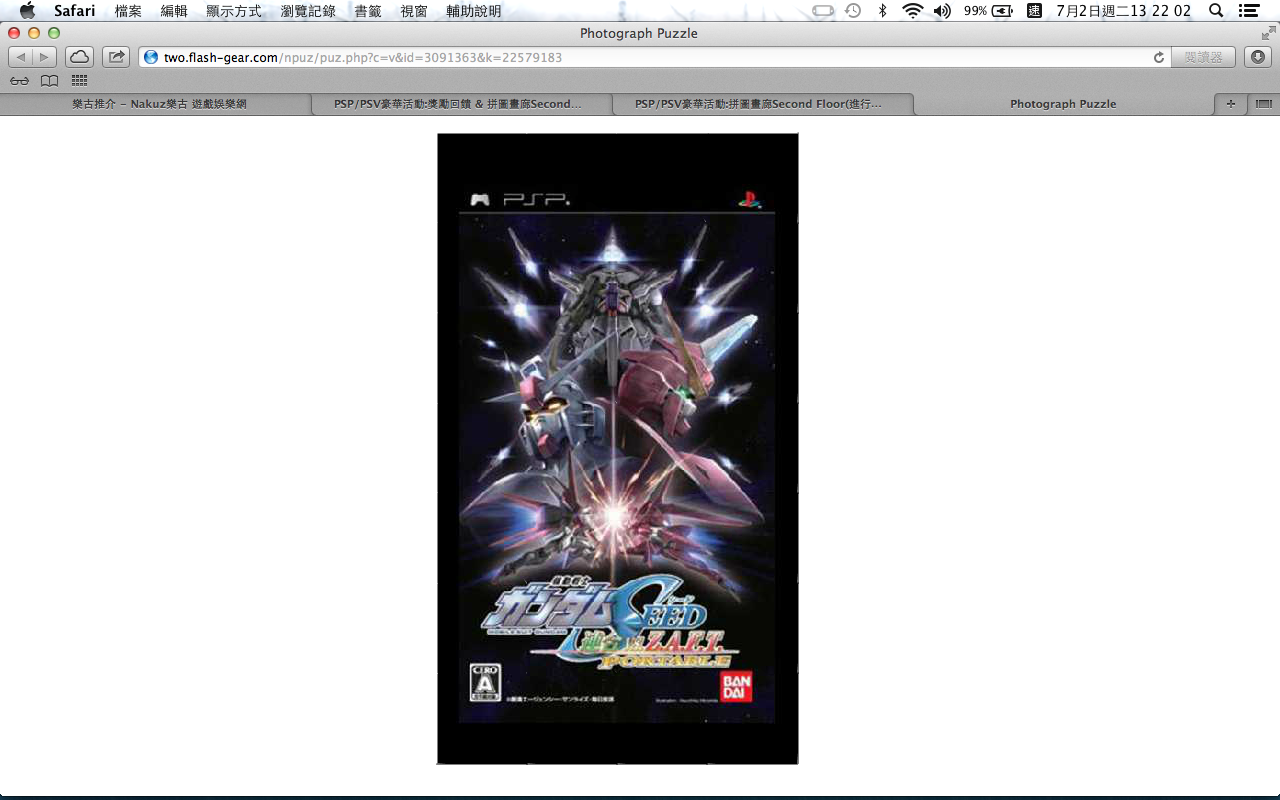Reload the page with the refresh icon
This screenshot has height=800, width=1280.
coord(1159,58)
